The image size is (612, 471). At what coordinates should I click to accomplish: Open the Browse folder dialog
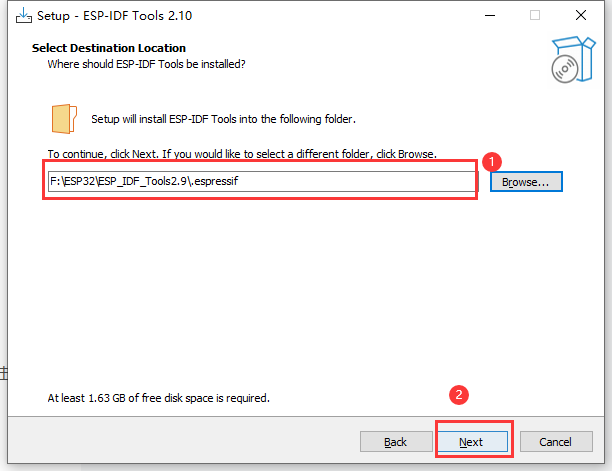coord(526,181)
